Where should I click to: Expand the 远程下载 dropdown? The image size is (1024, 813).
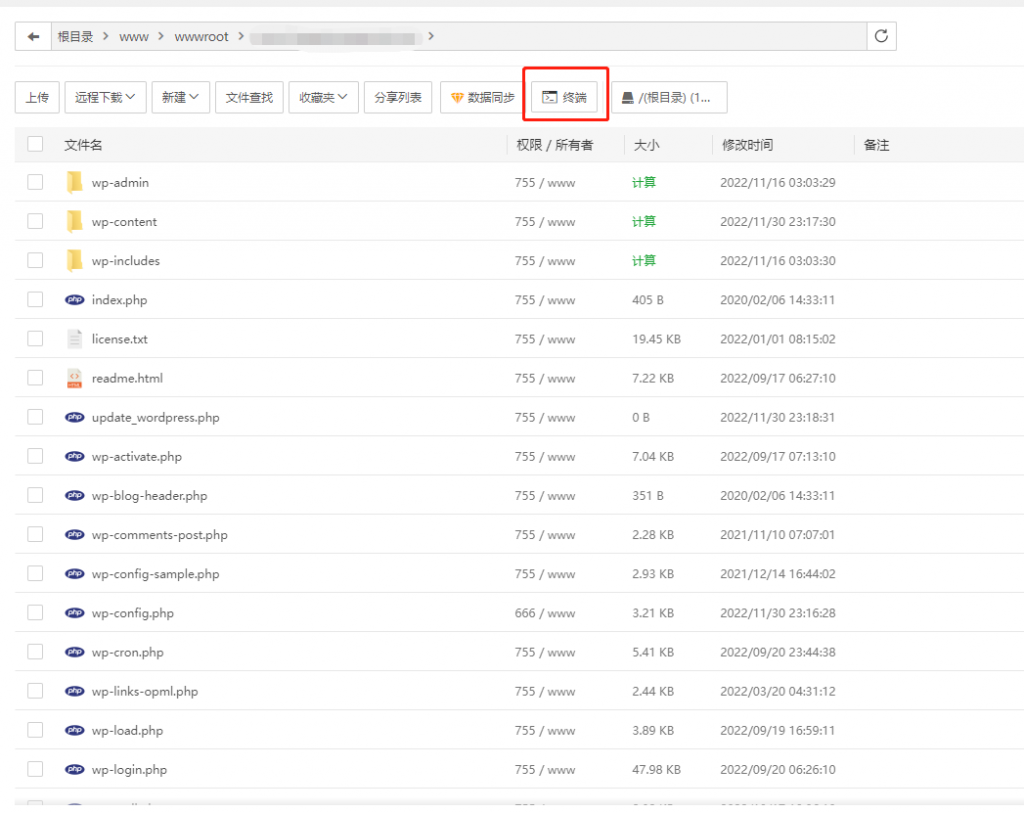click(x=105, y=97)
